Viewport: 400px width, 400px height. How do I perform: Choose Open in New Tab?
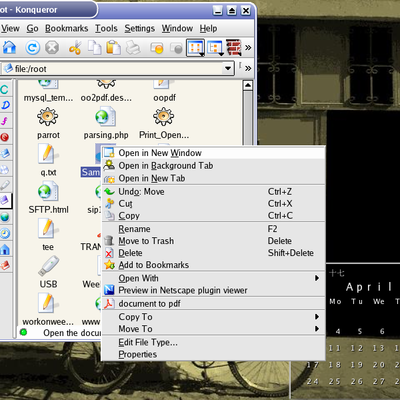(x=213, y=178)
